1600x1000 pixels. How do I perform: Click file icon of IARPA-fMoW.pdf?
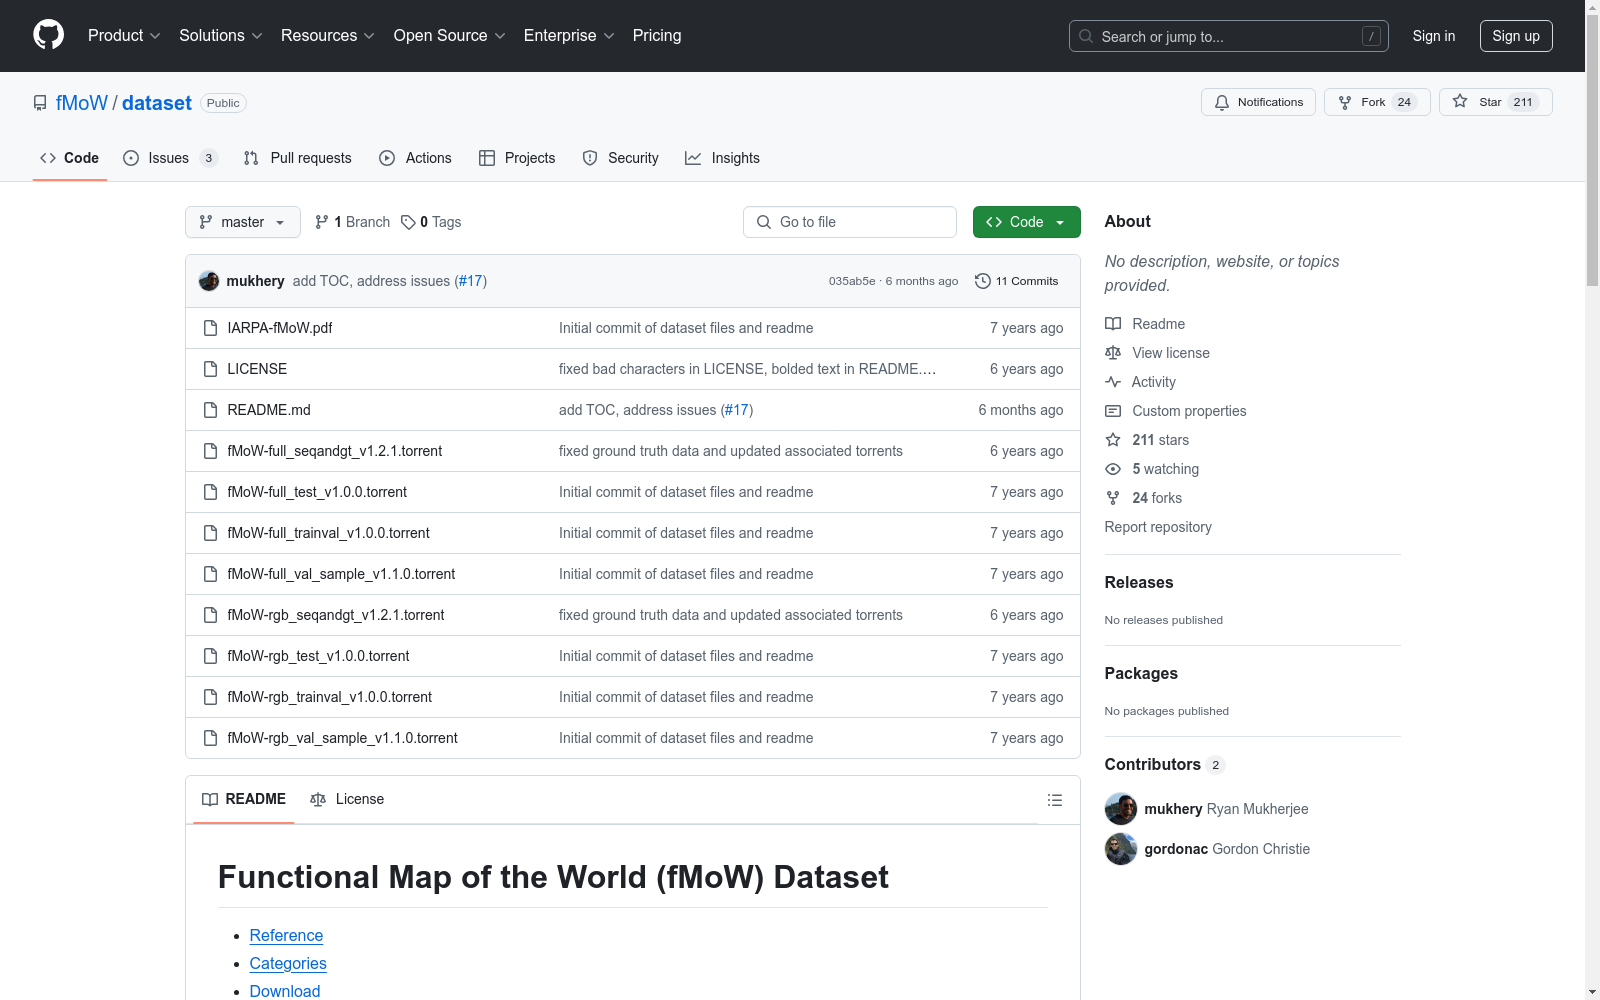pyautogui.click(x=210, y=328)
